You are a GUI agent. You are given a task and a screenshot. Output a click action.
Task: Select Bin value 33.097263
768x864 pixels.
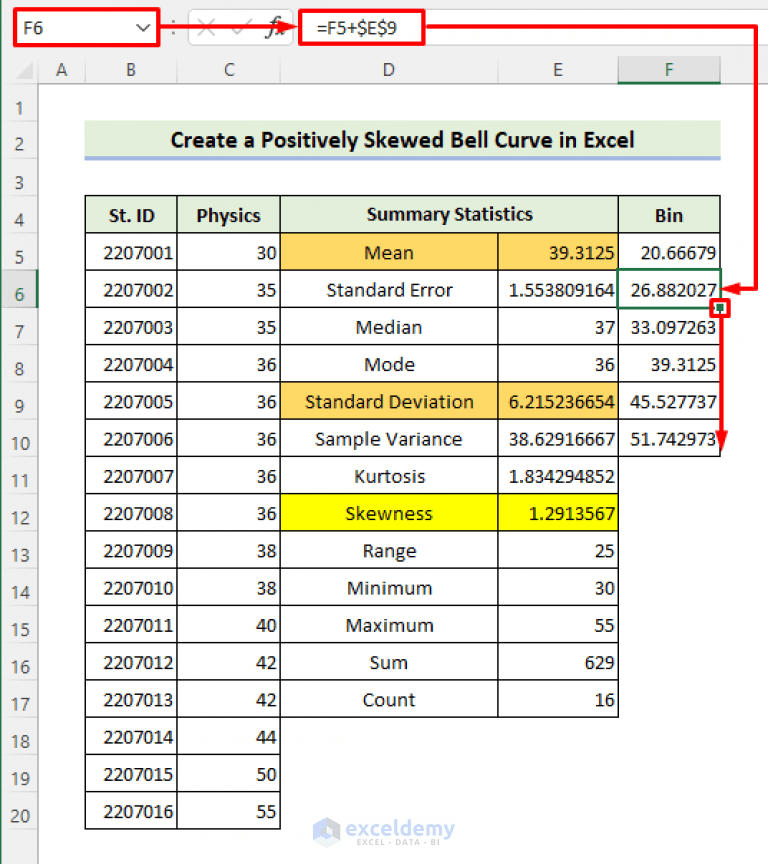pyautogui.click(x=669, y=326)
